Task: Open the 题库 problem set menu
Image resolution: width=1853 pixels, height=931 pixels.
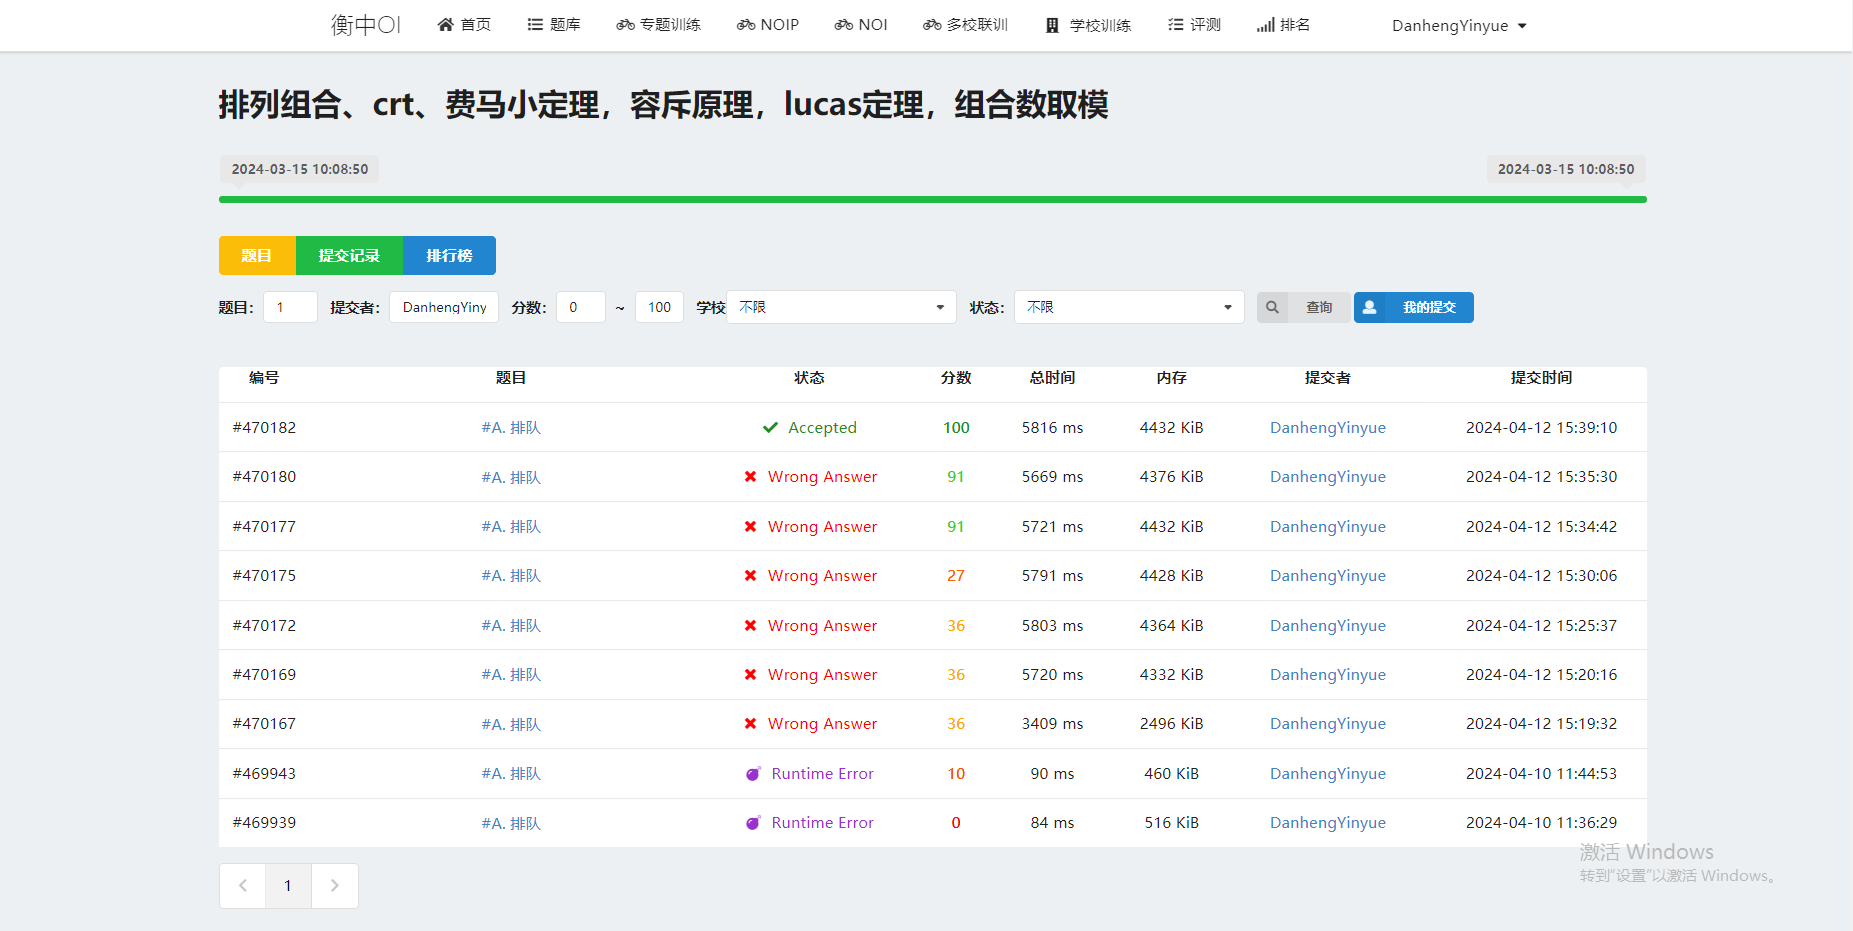Action: (x=554, y=25)
